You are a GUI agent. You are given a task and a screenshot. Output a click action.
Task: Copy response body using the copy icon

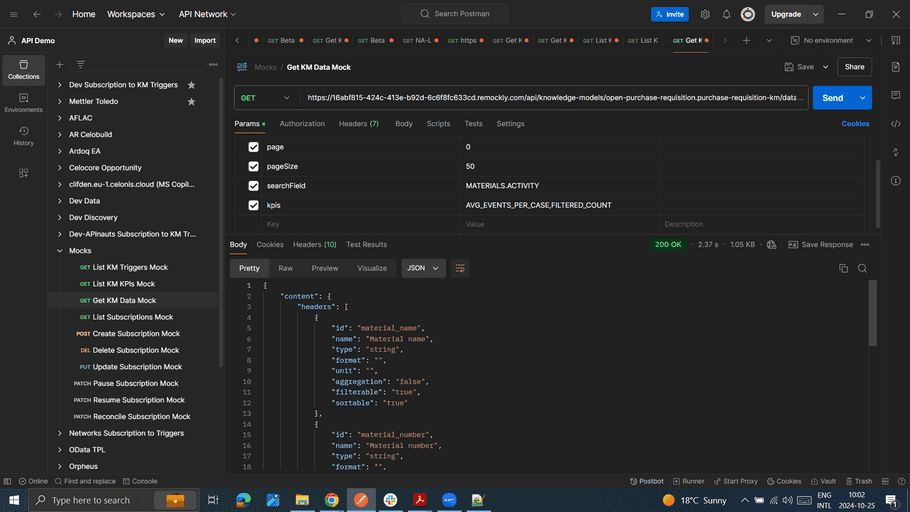tap(843, 268)
